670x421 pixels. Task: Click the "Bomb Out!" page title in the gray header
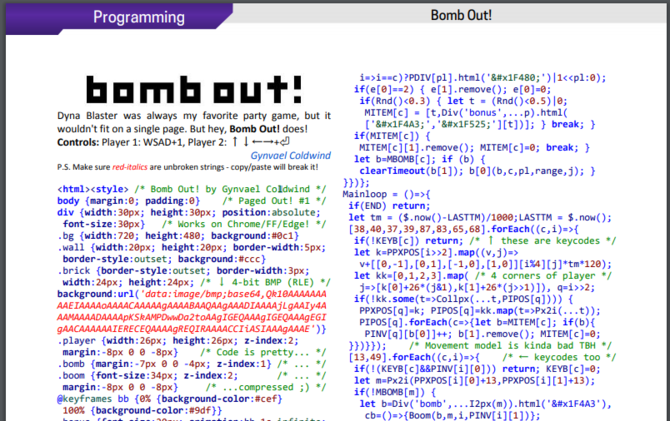pos(461,15)
